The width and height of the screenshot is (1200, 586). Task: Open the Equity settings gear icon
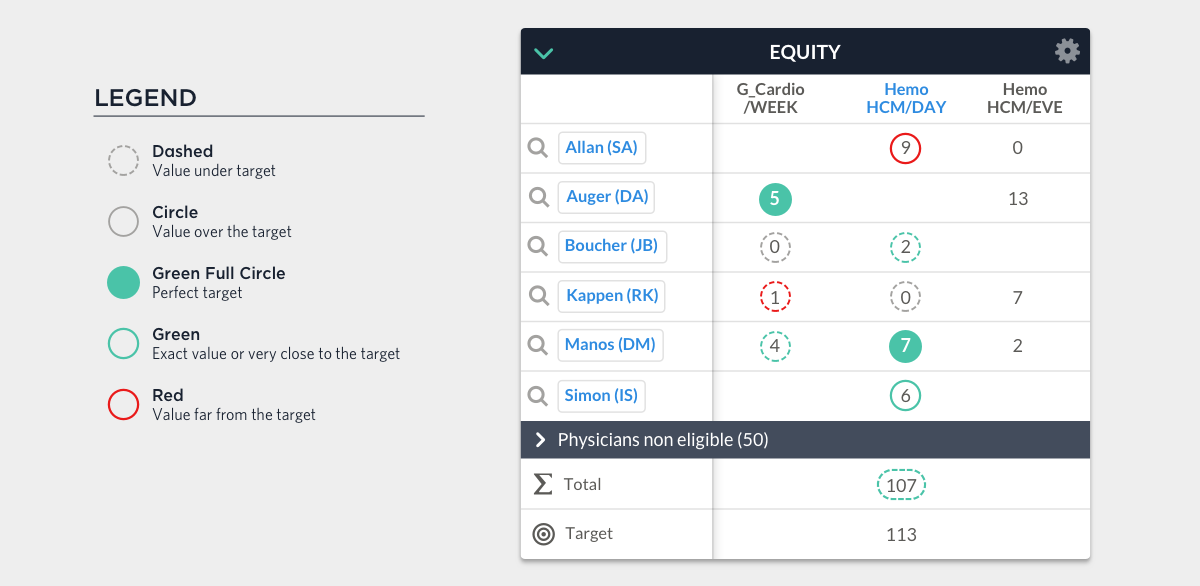coord(1067,51)
